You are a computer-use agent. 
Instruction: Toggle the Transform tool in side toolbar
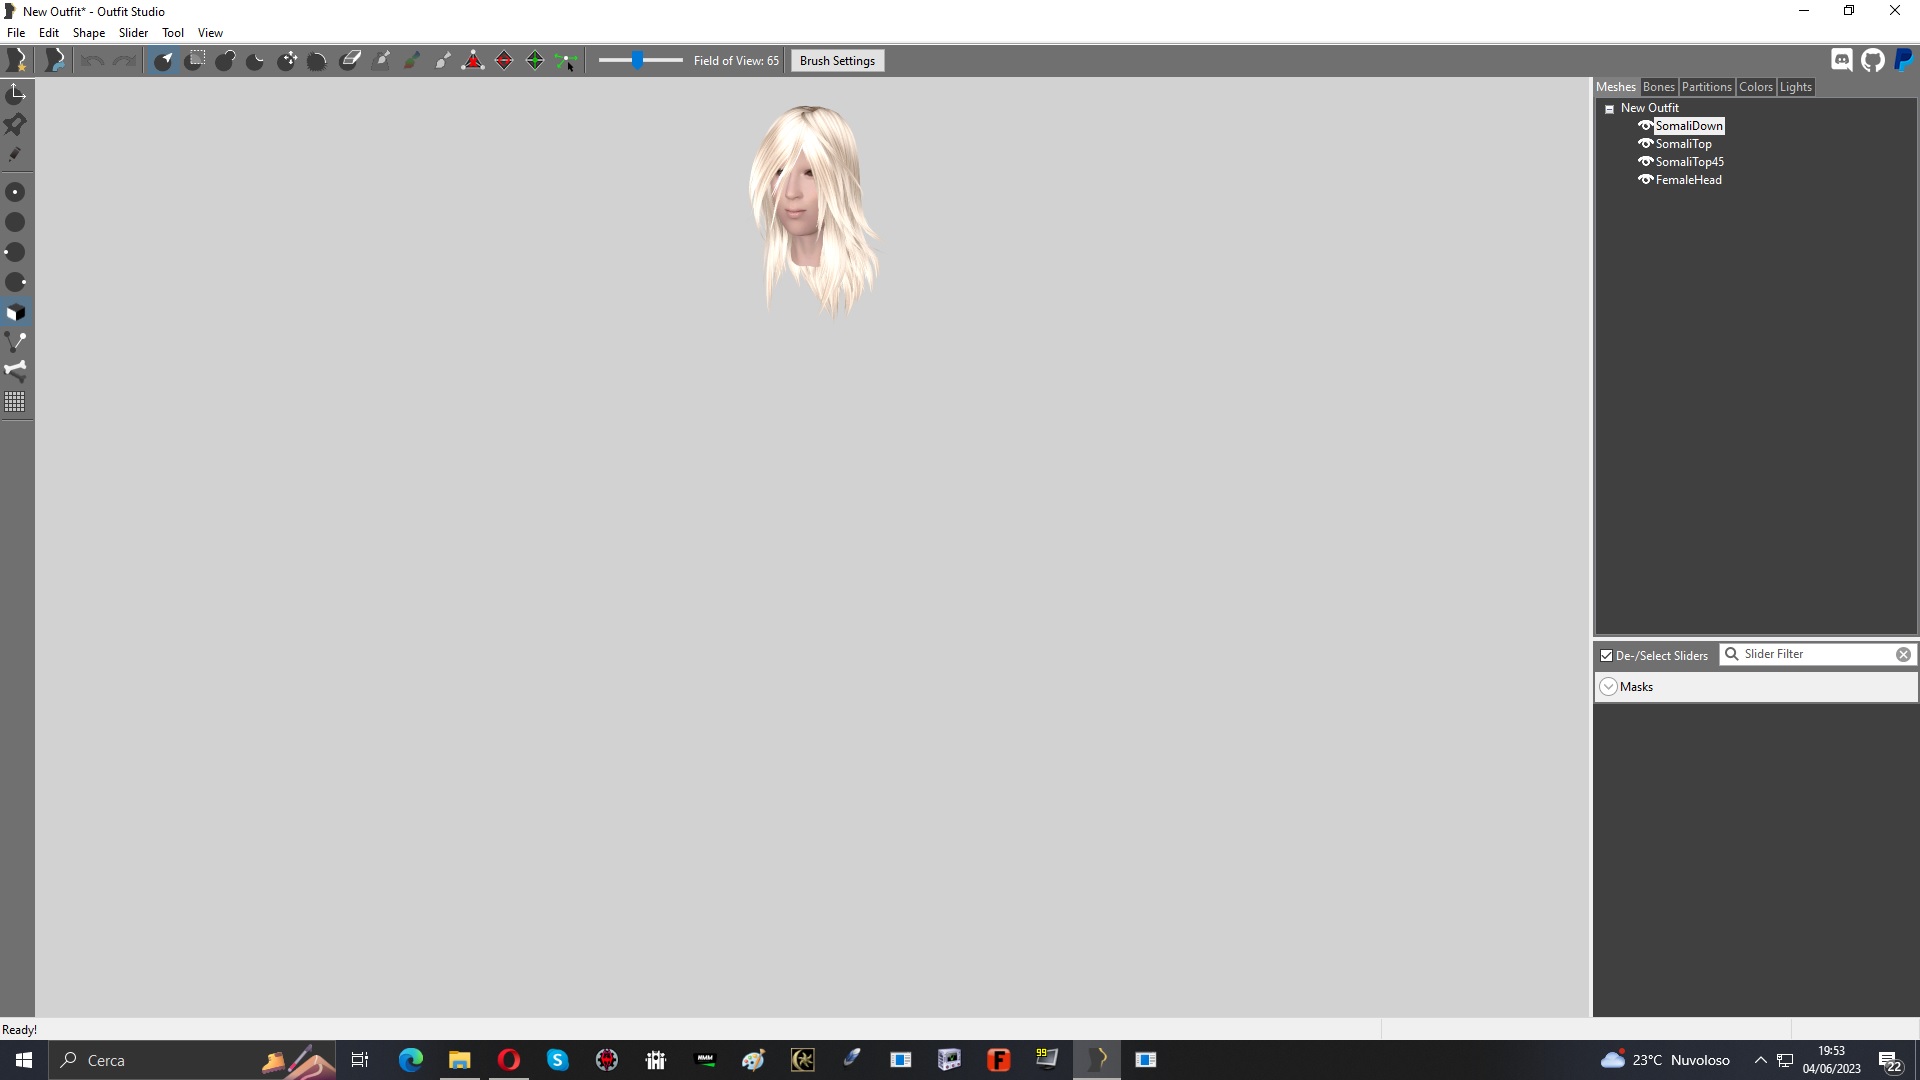pyautogui.click(x=16, y=94)
